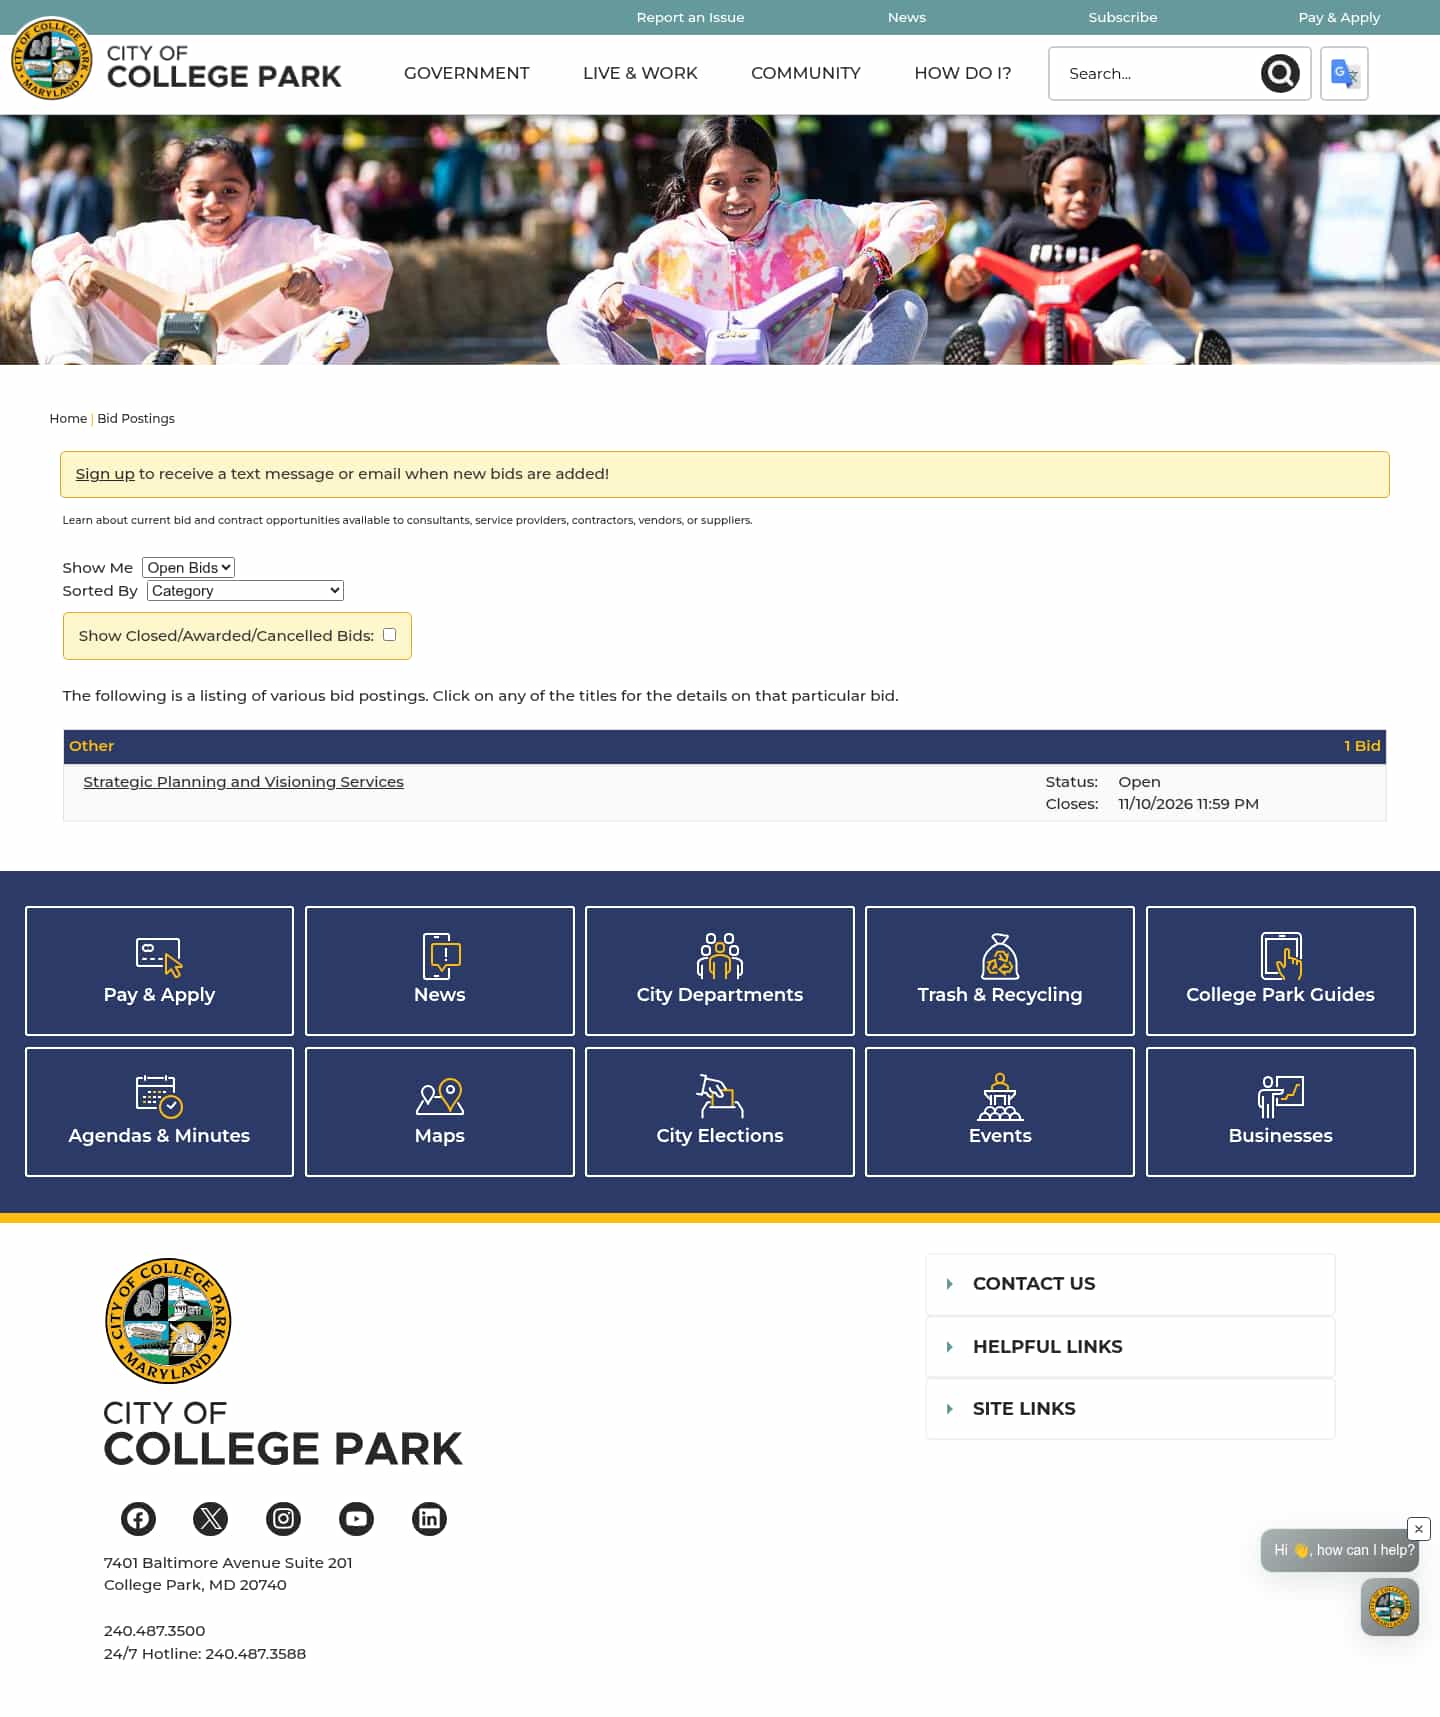The image size is (1440, 1717).
Task: Check Show Closed/Awarded/Cancelled Bids box
Action: [389, 634]
